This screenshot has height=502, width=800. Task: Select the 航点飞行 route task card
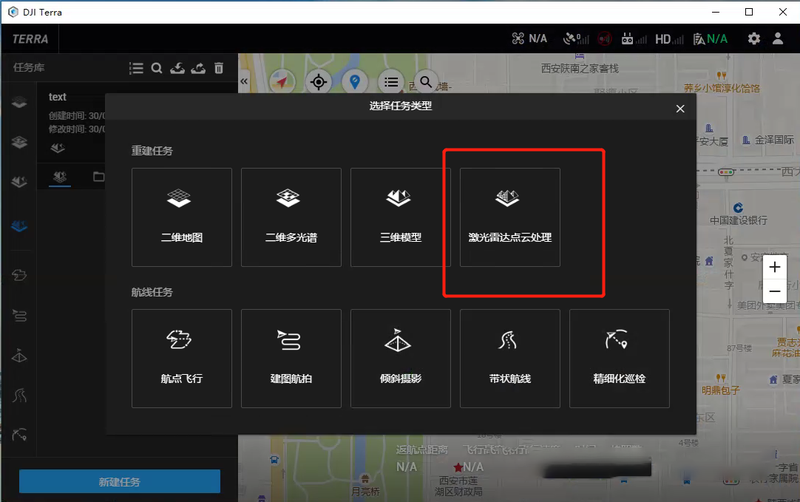[182, 358]
